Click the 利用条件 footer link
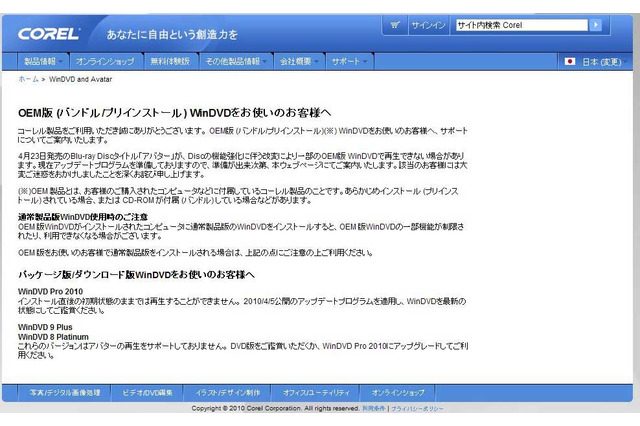 tap(373, 408)
